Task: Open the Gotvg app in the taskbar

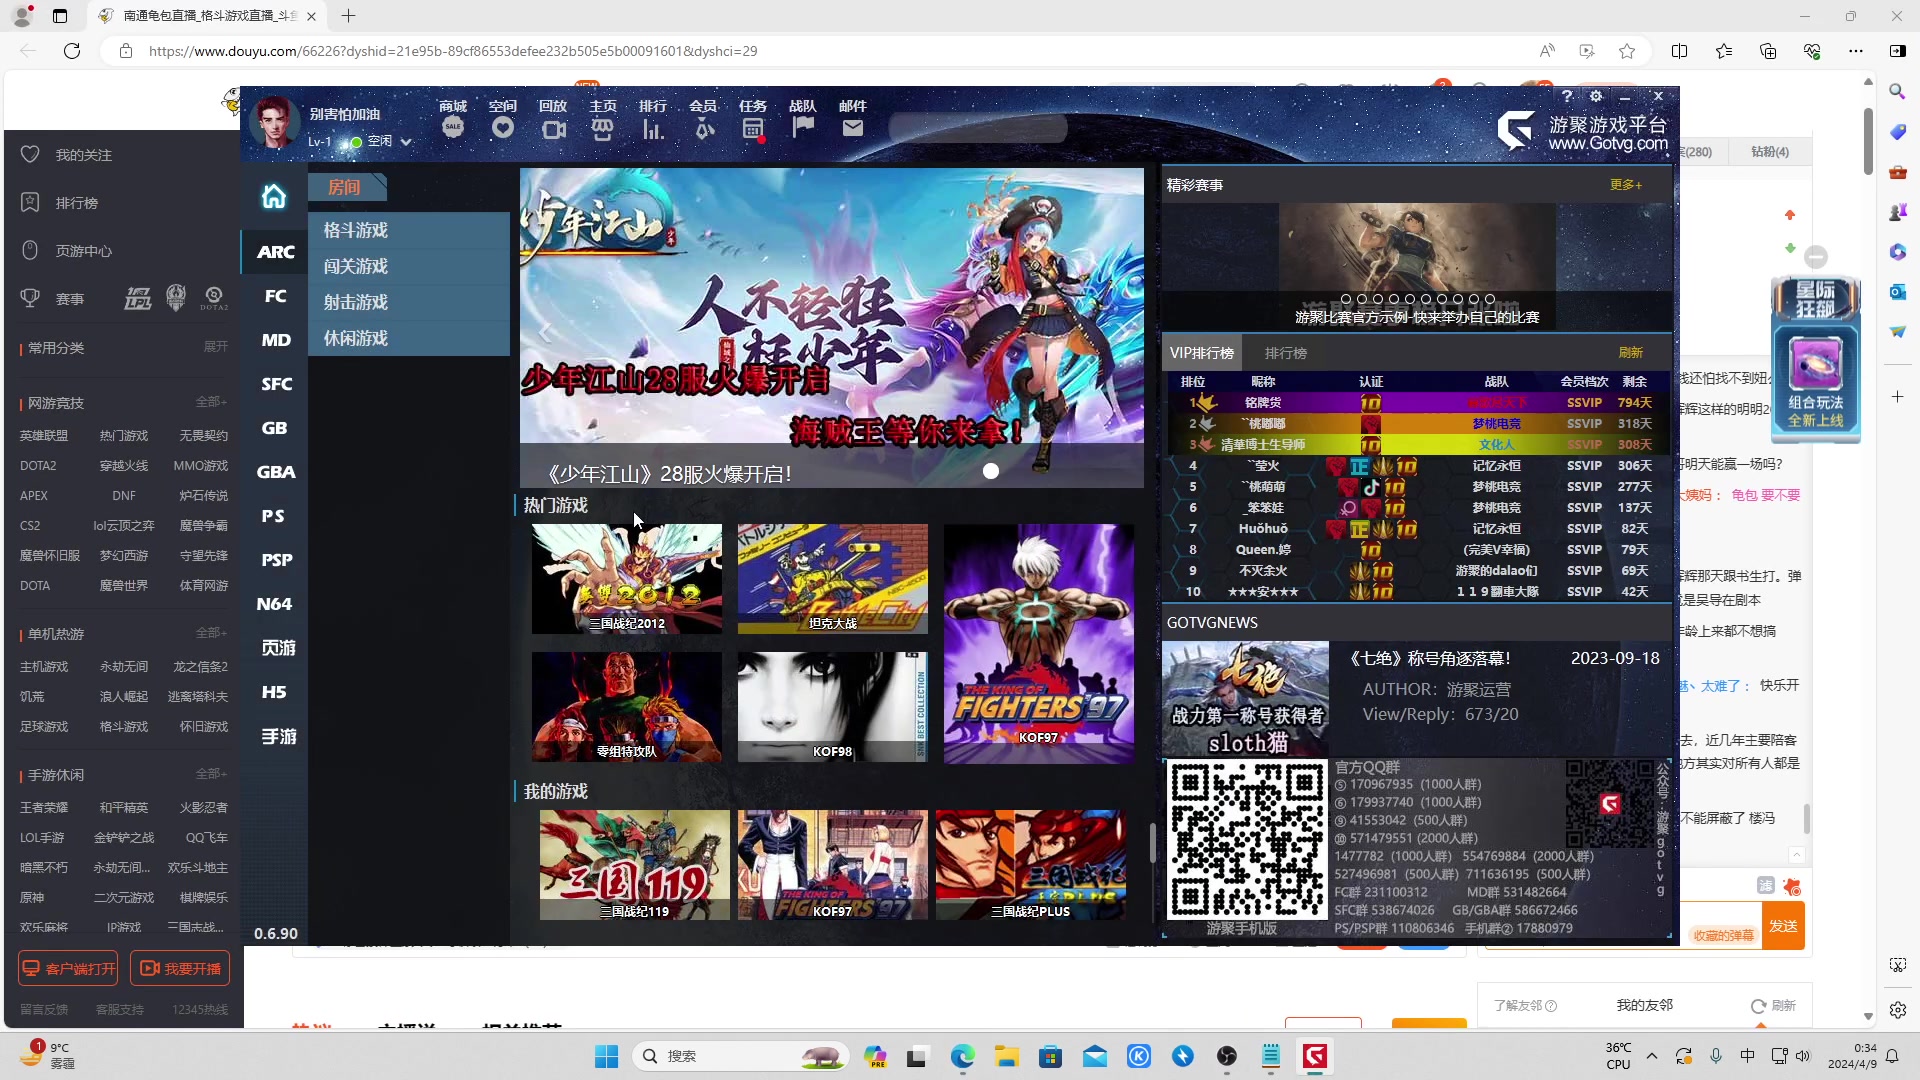Action: pyautogui.click(x=1314, y=1056)
